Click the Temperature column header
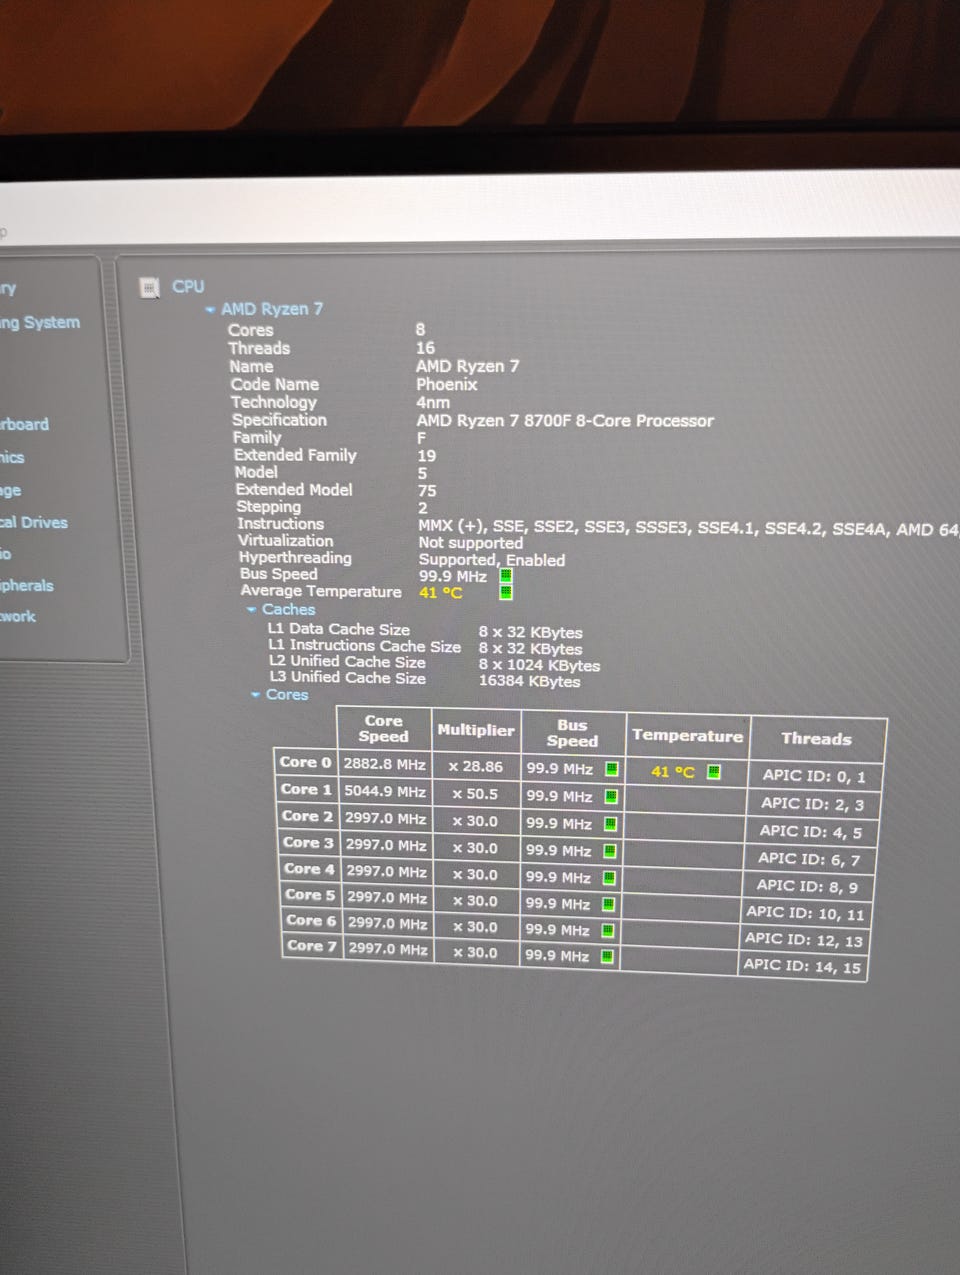 [687, 735]
